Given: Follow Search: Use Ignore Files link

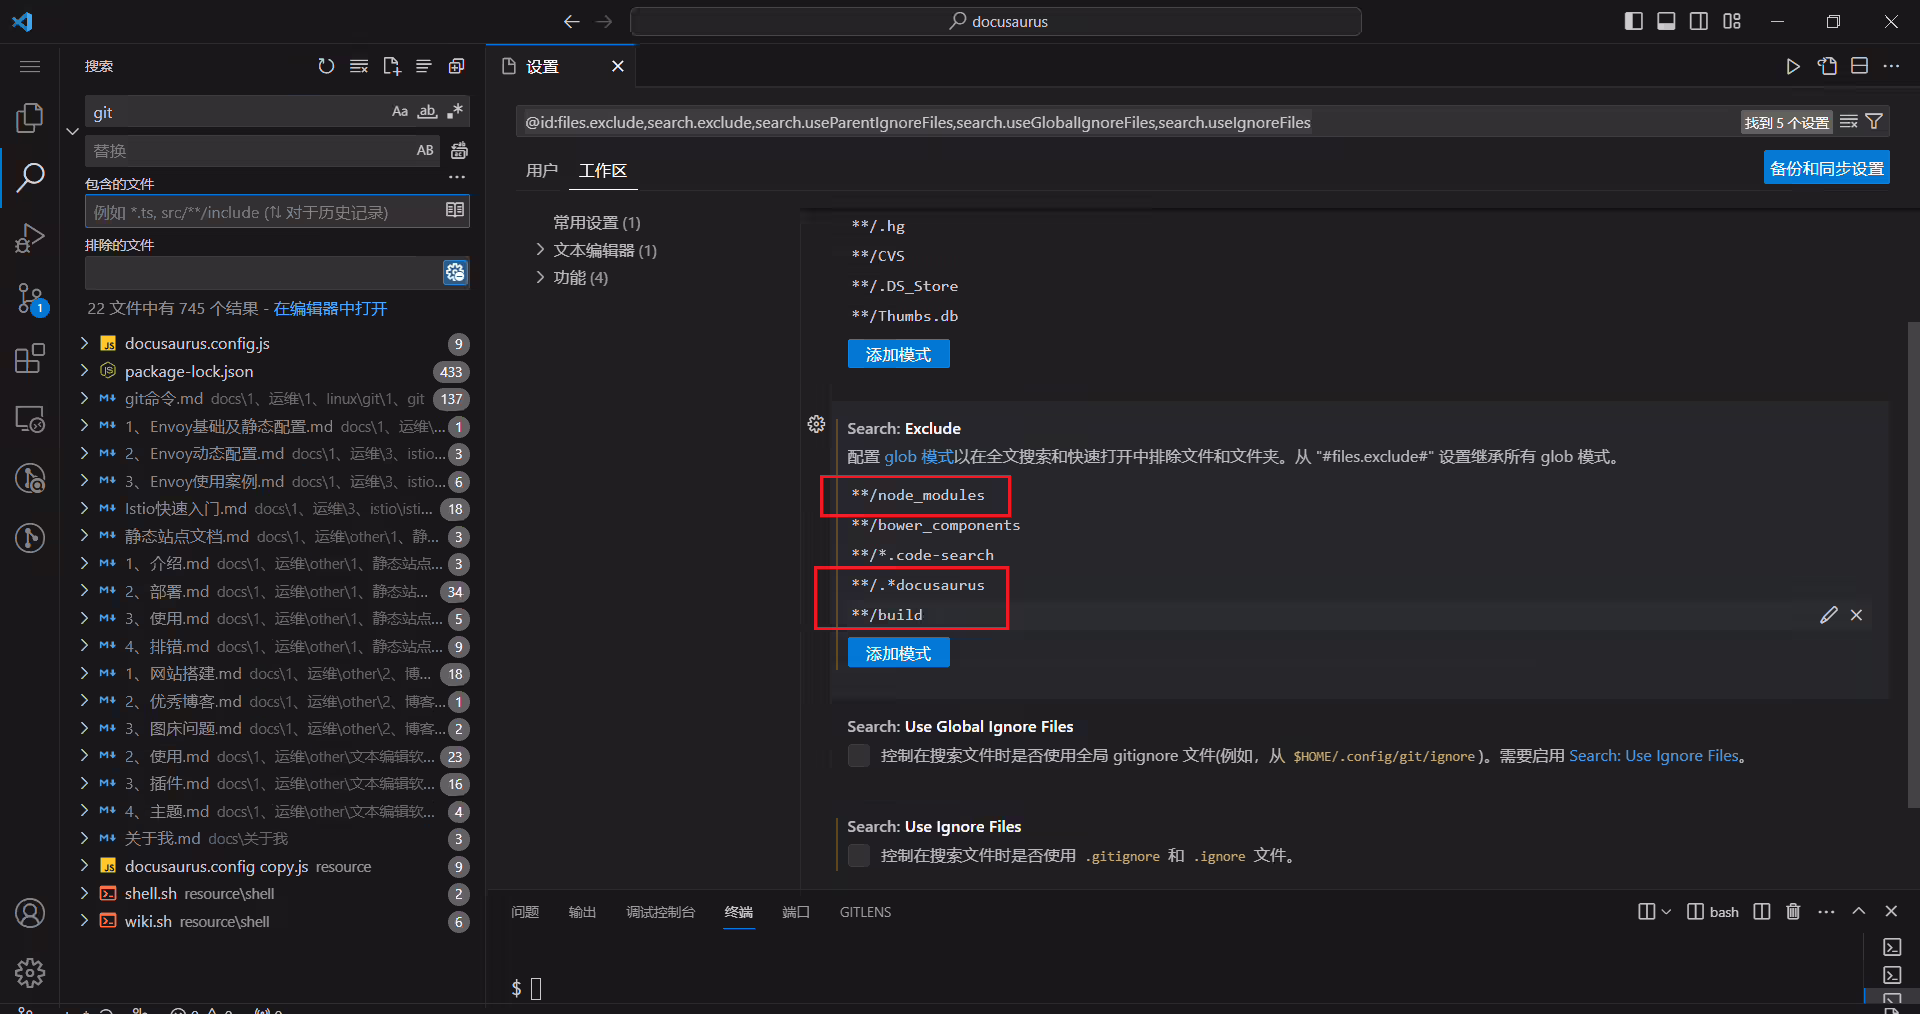Looking at the screenshot, I should click(1654, 755).
